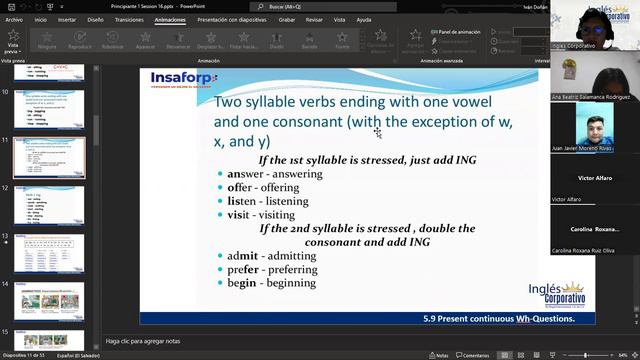Image resolution: width=640 pixels, height=360 pixels.
Task: Open the Ayuda tab
Action: (x=364, y=20)
